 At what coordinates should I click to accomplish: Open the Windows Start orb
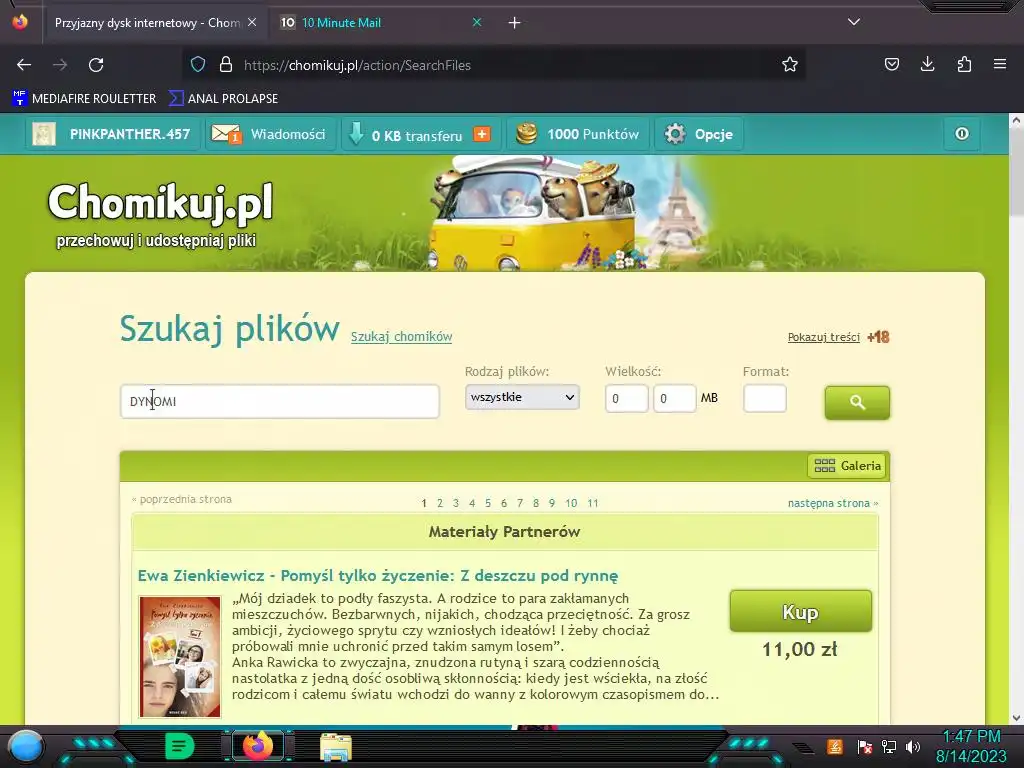27,747
